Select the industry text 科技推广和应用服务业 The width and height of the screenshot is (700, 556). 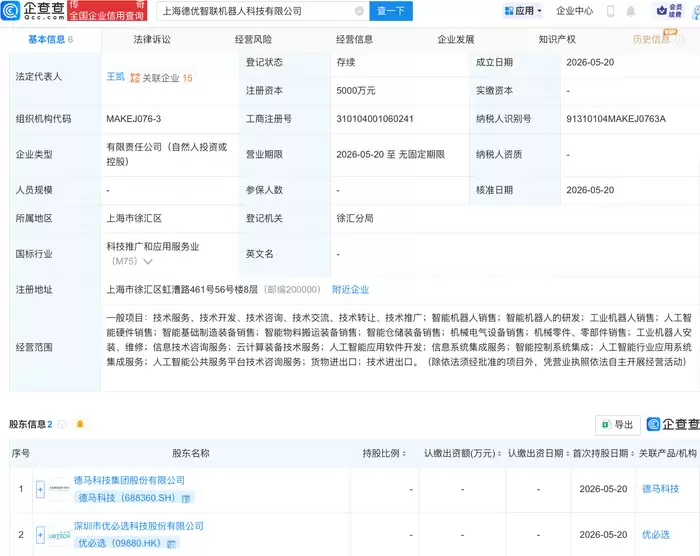153,247
